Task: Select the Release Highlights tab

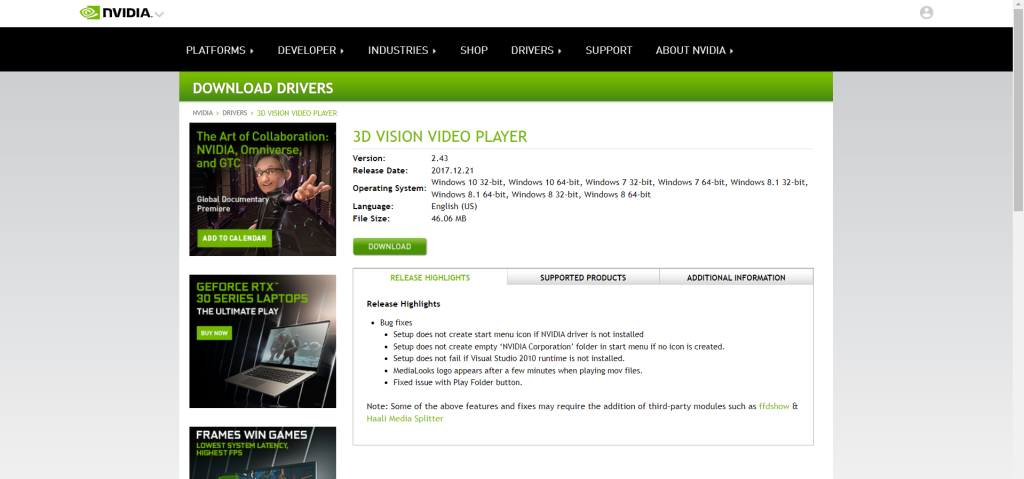Action: point(430,277)
